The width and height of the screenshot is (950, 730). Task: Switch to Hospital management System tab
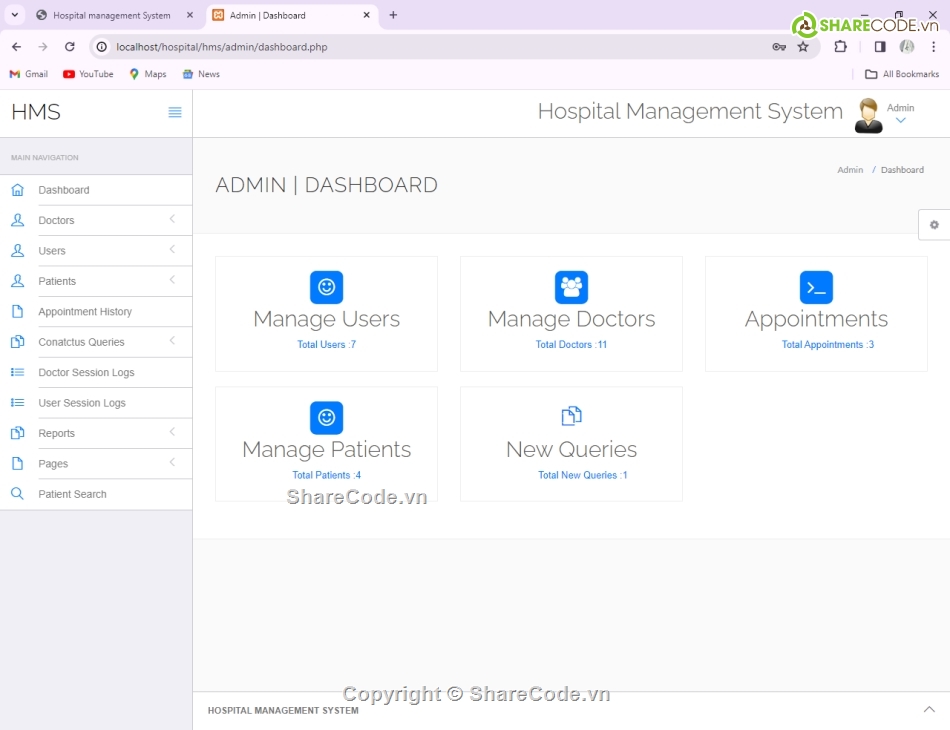pyautogui.click(x=111, y=16)
